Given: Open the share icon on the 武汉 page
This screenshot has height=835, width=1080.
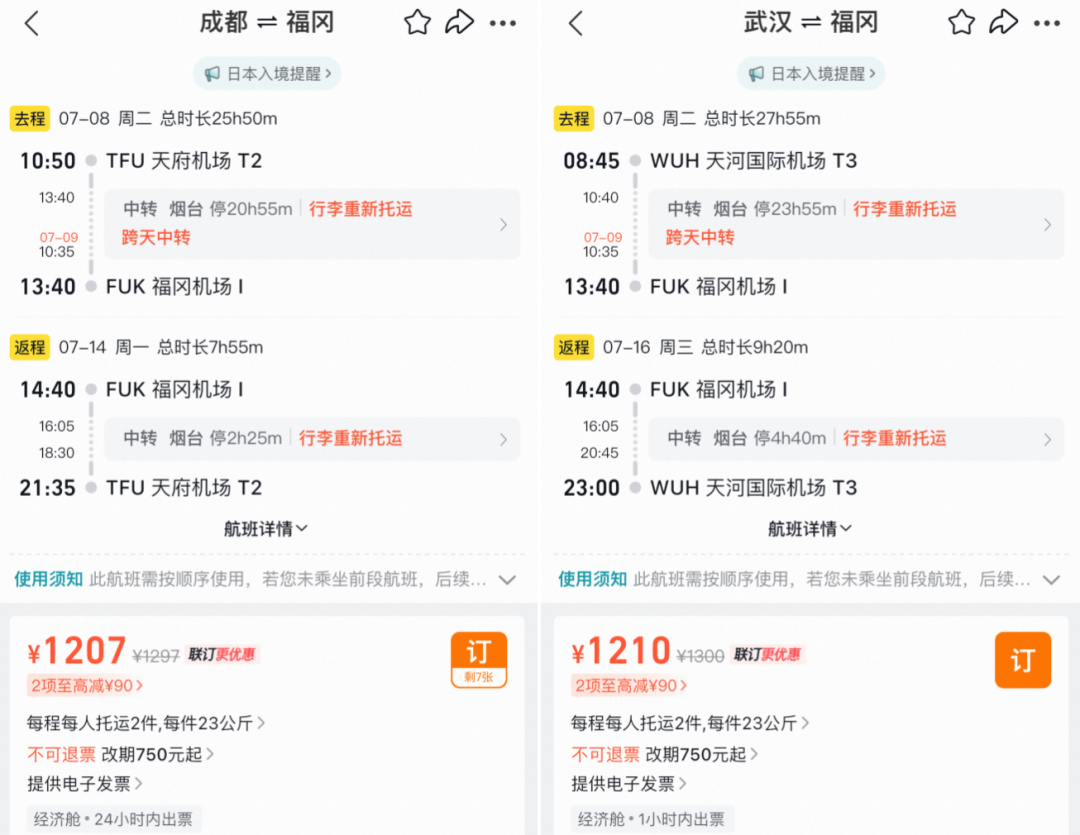Looking at the screenshot, I should (x=1004, y=22).
